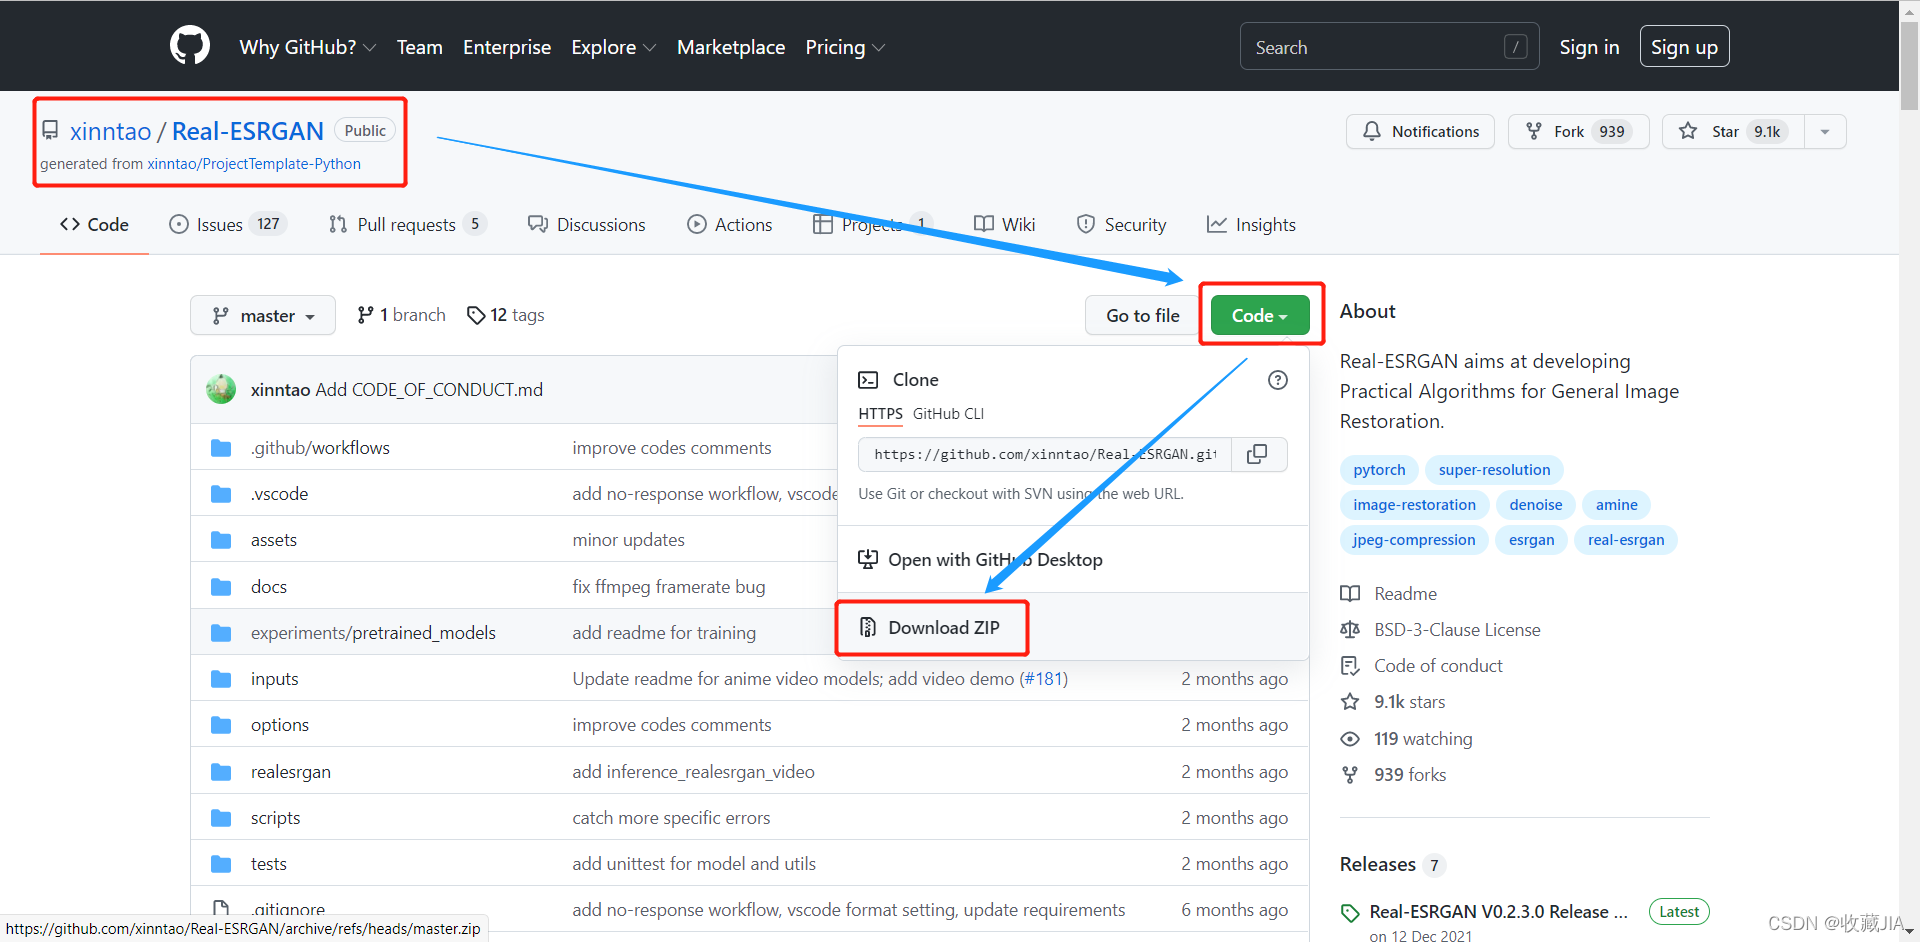Expand the Pricing menu
The image size is (1920, 942).
[845, 47]
